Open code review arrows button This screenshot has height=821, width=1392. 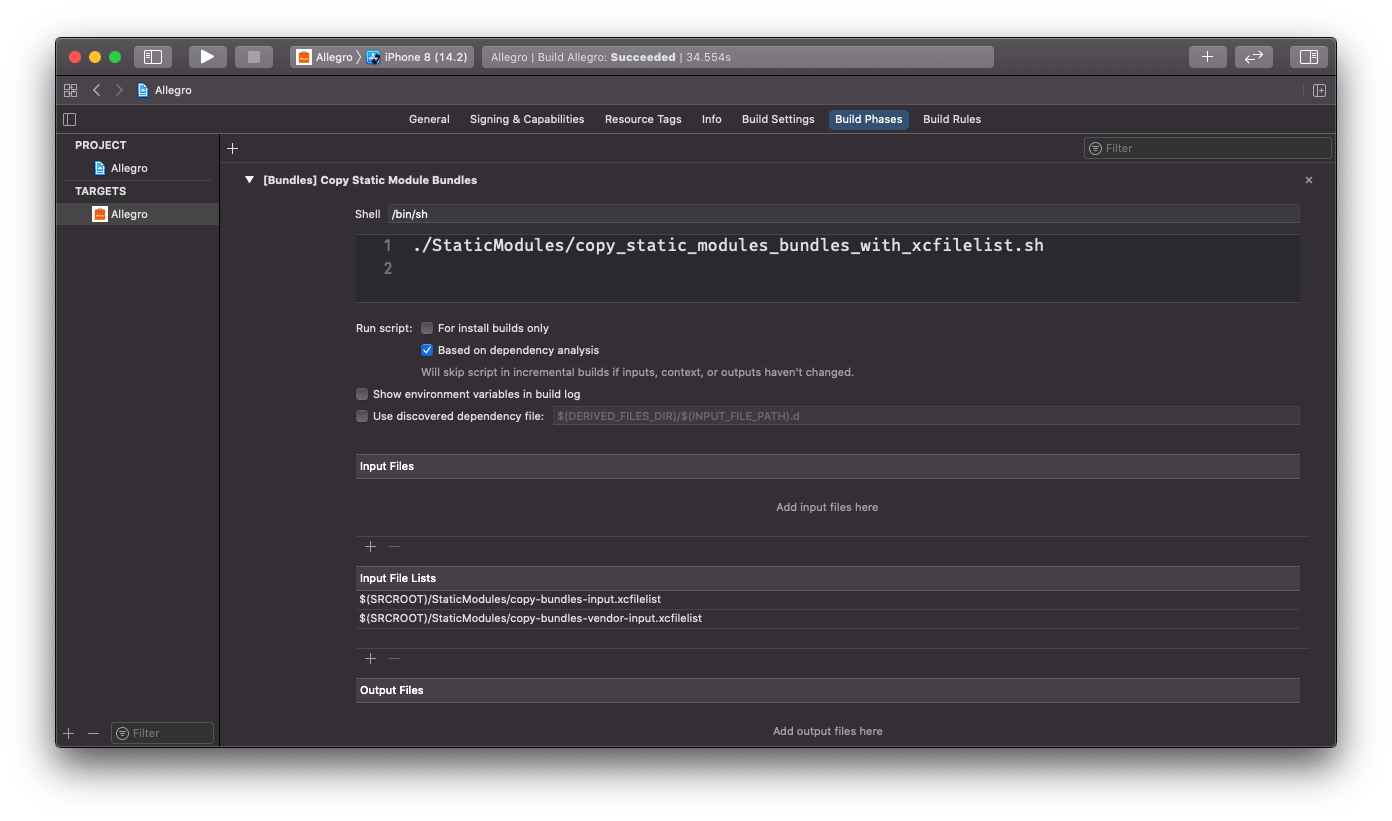coord(1254,57)
